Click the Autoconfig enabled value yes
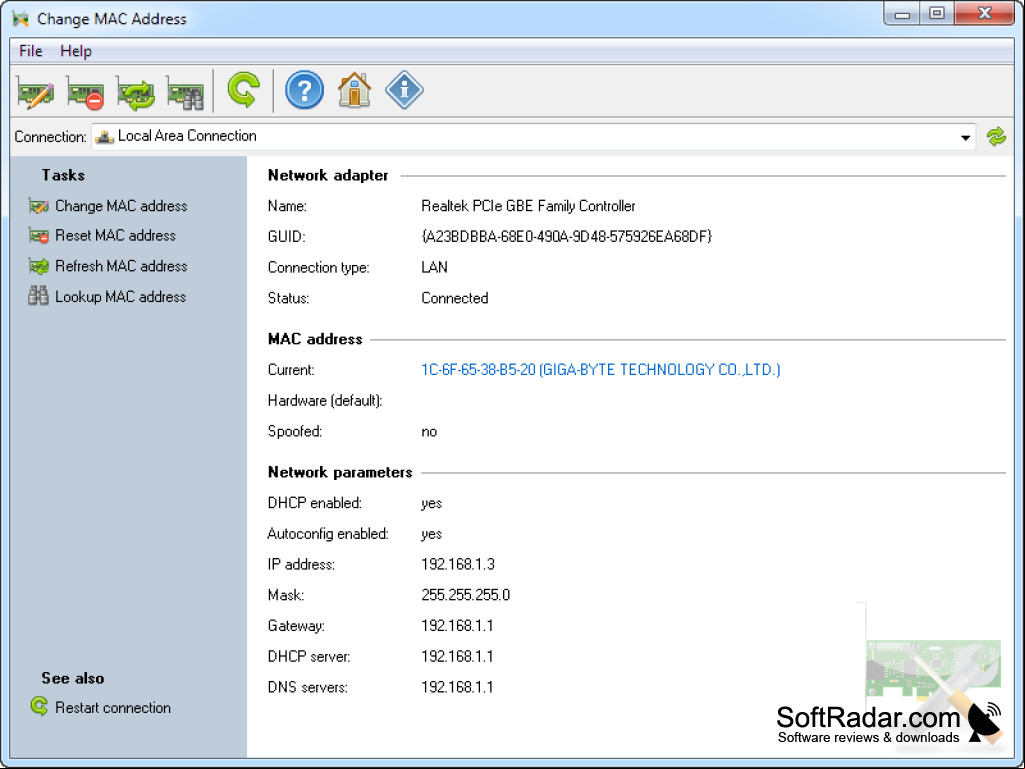1025x769 pixels. [431, 534]
